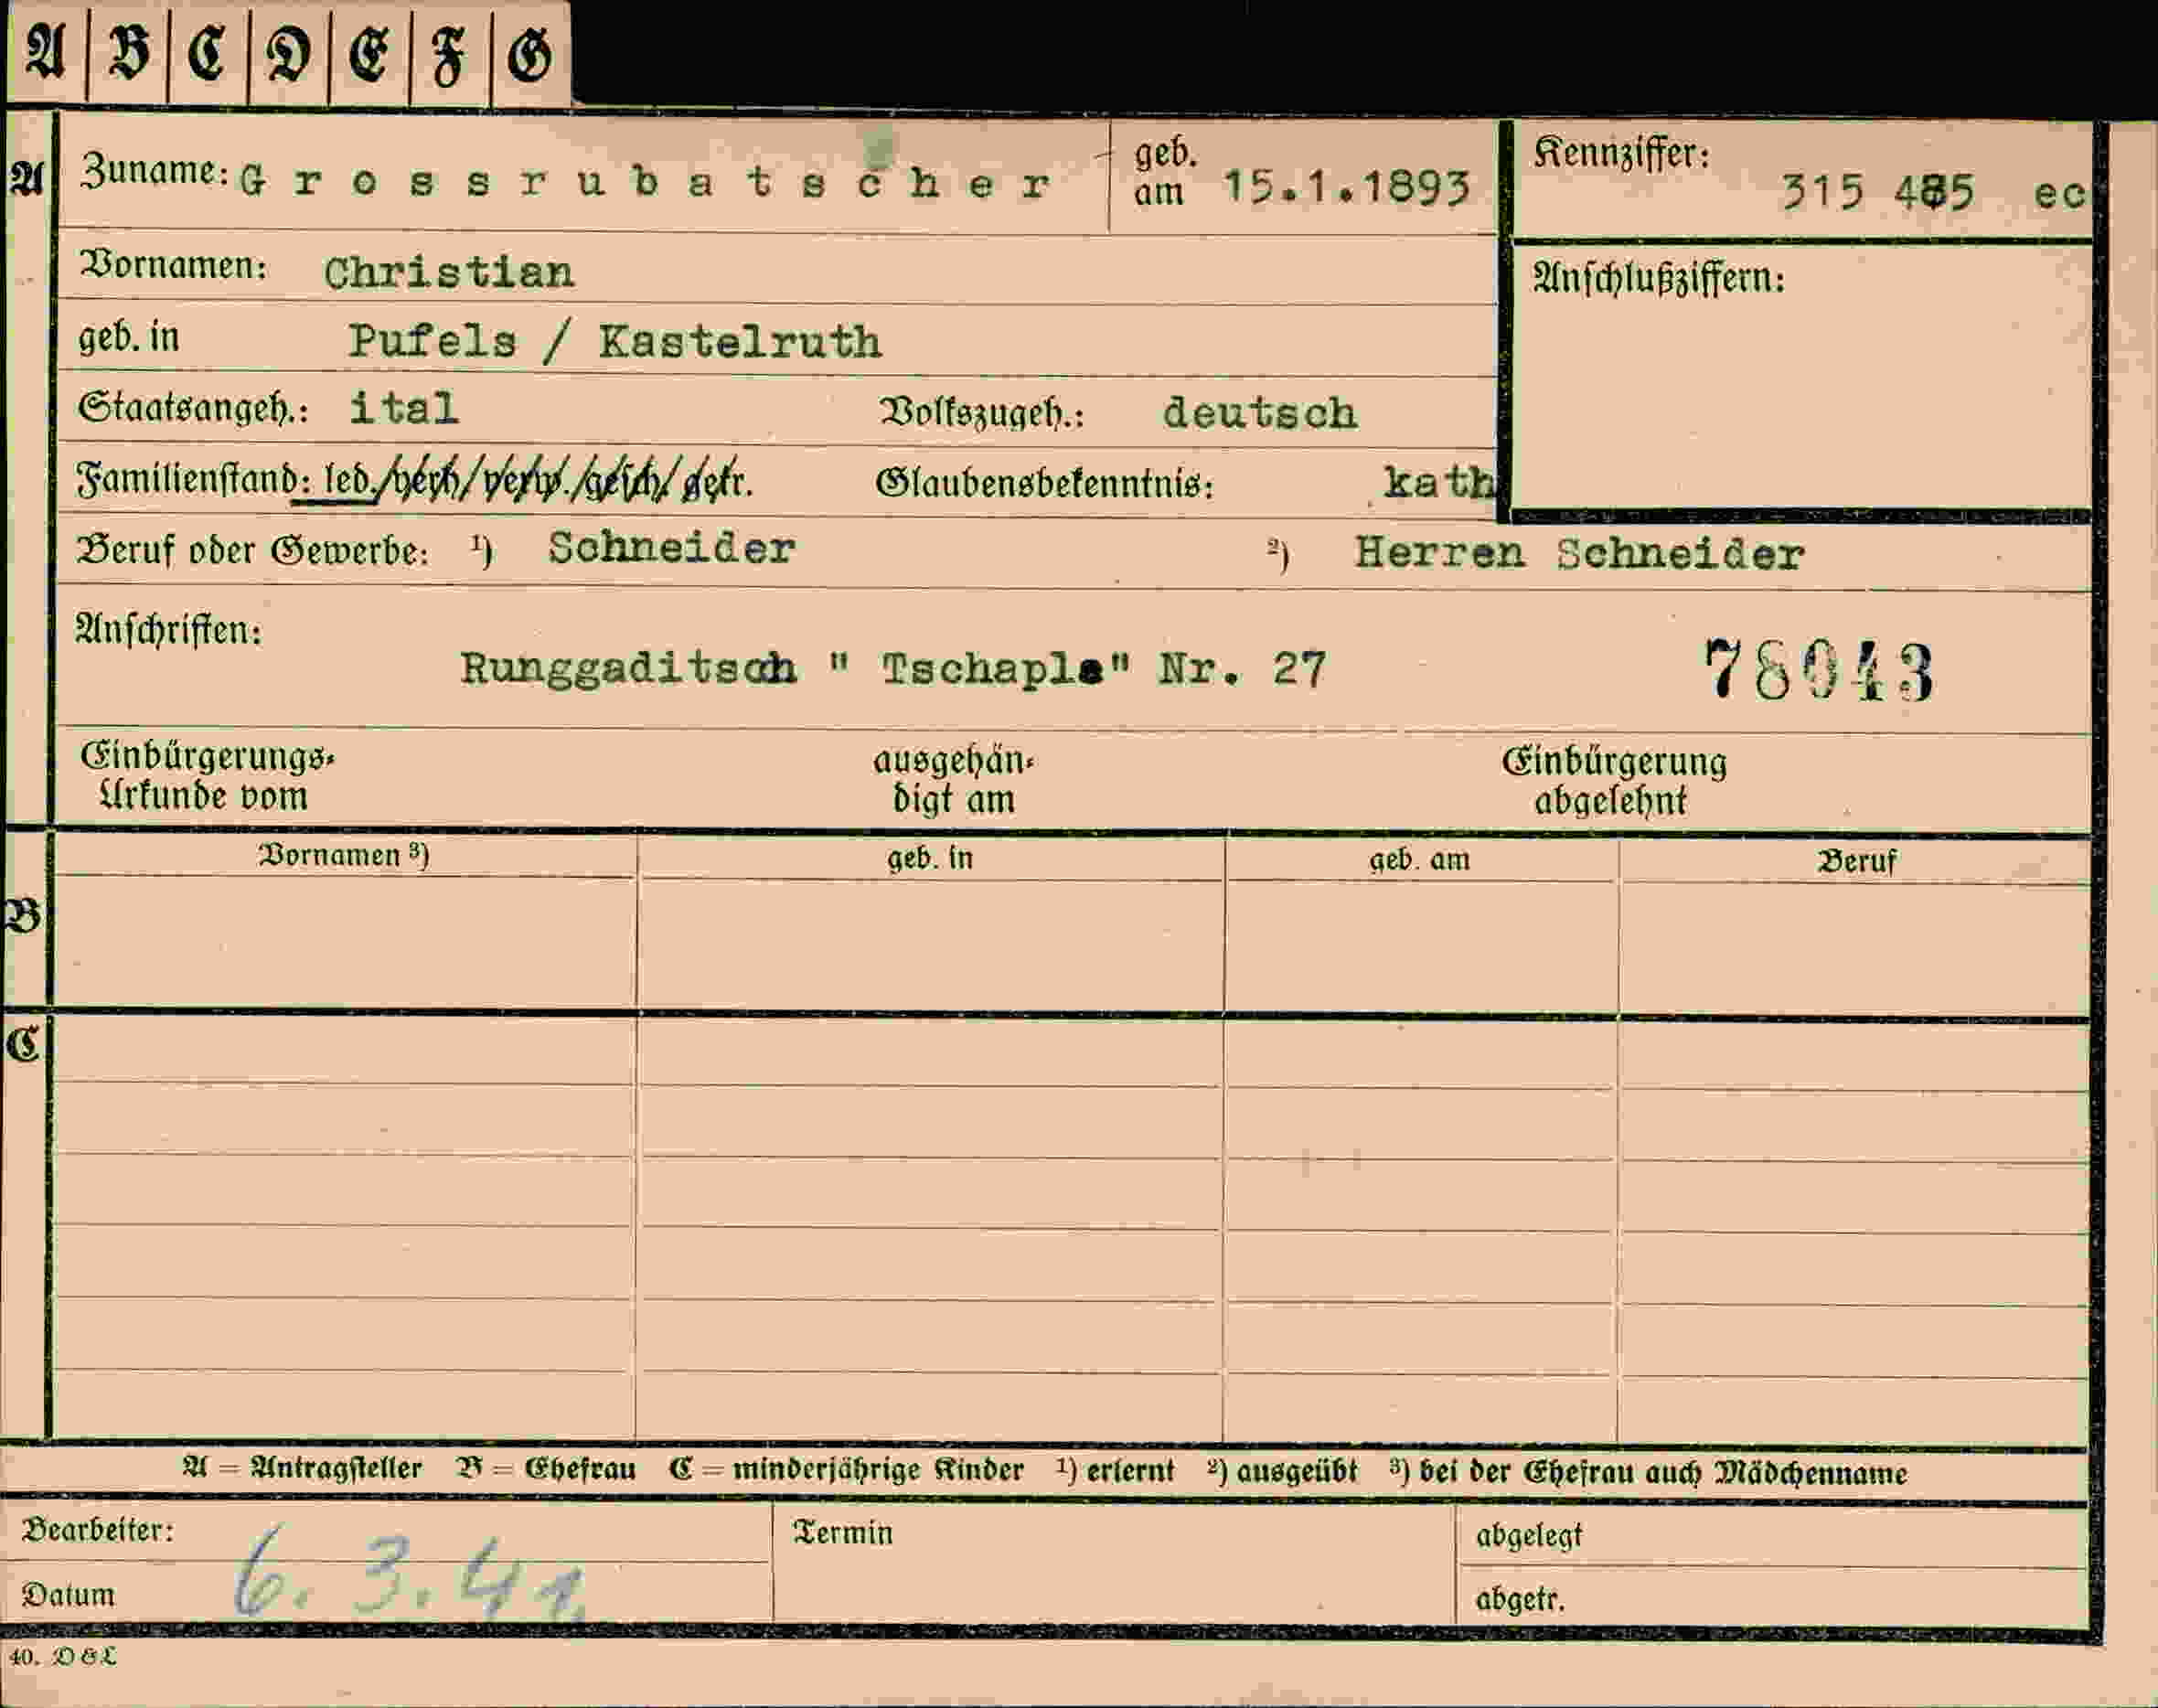
Task: Click the "abgetr." label
Action: 1519,1599
